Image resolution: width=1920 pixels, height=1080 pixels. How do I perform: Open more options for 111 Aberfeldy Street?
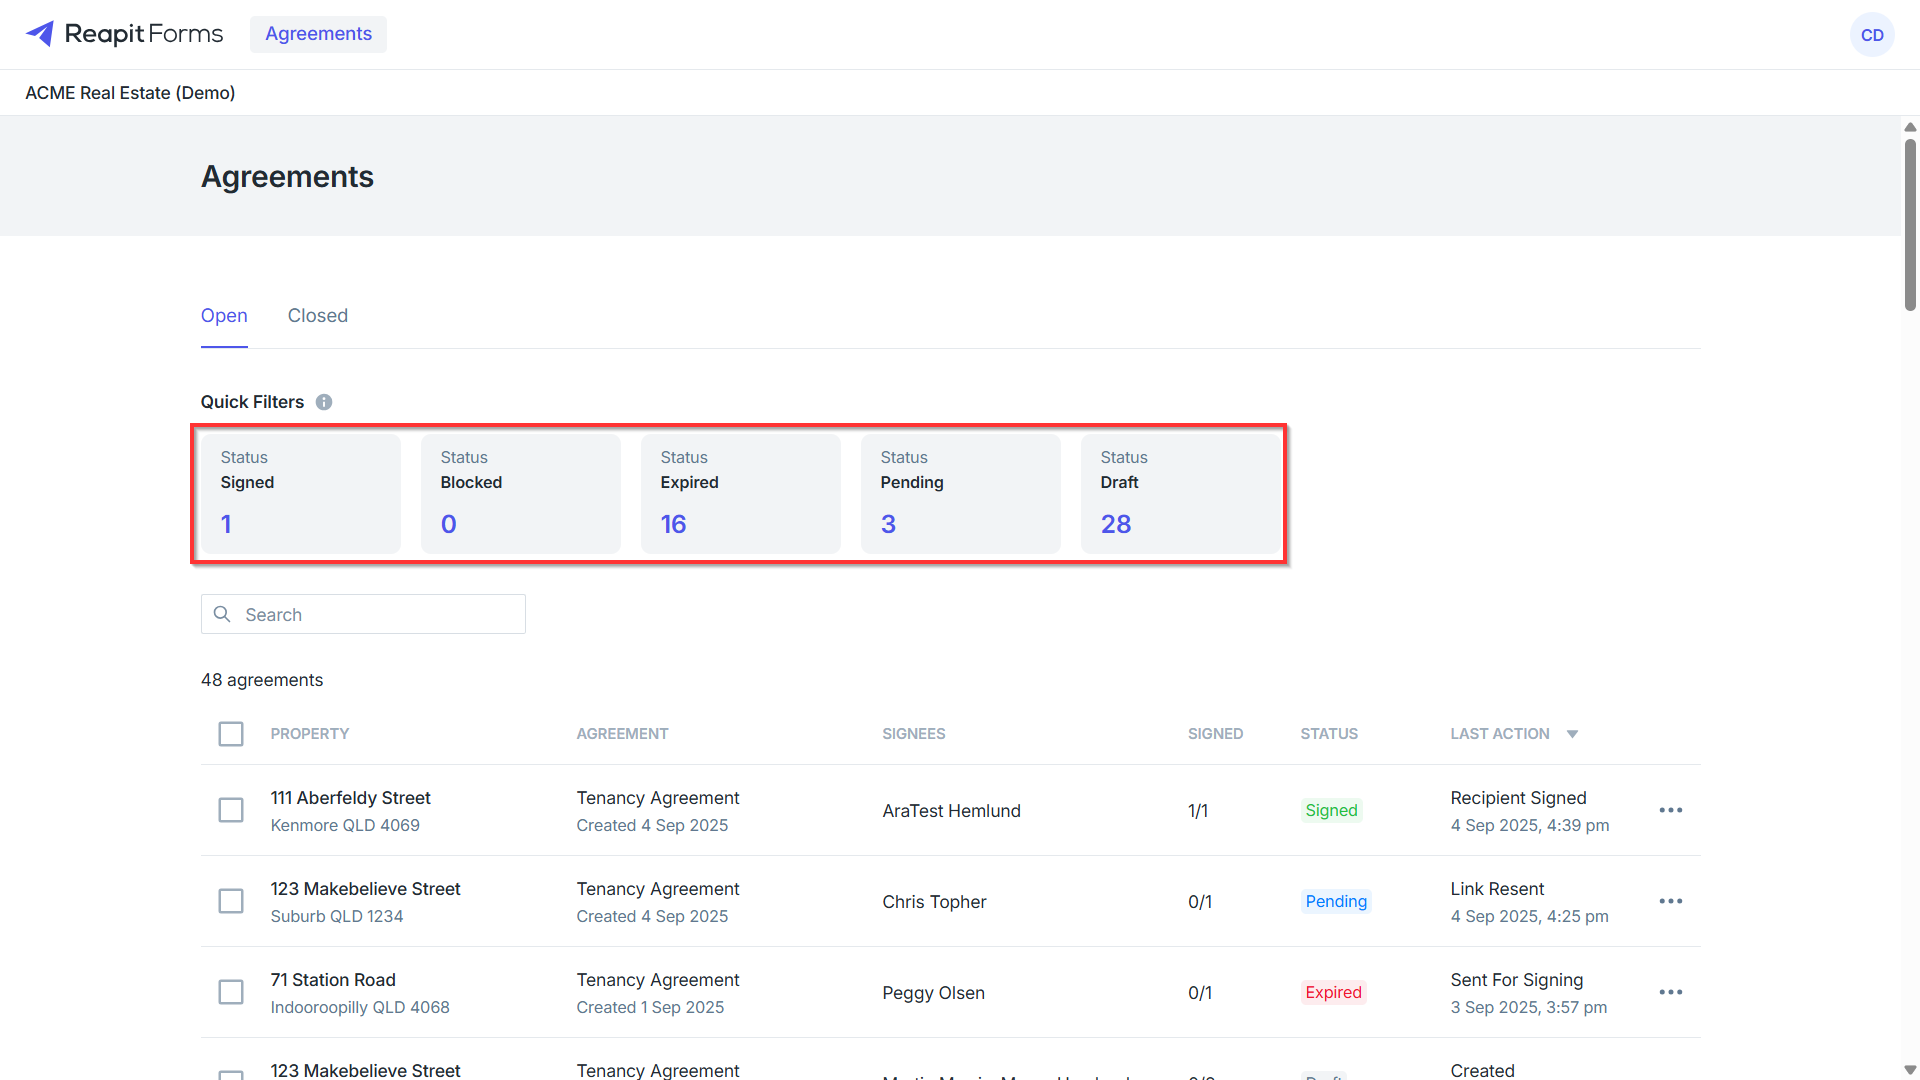(x=1671, y=810)
